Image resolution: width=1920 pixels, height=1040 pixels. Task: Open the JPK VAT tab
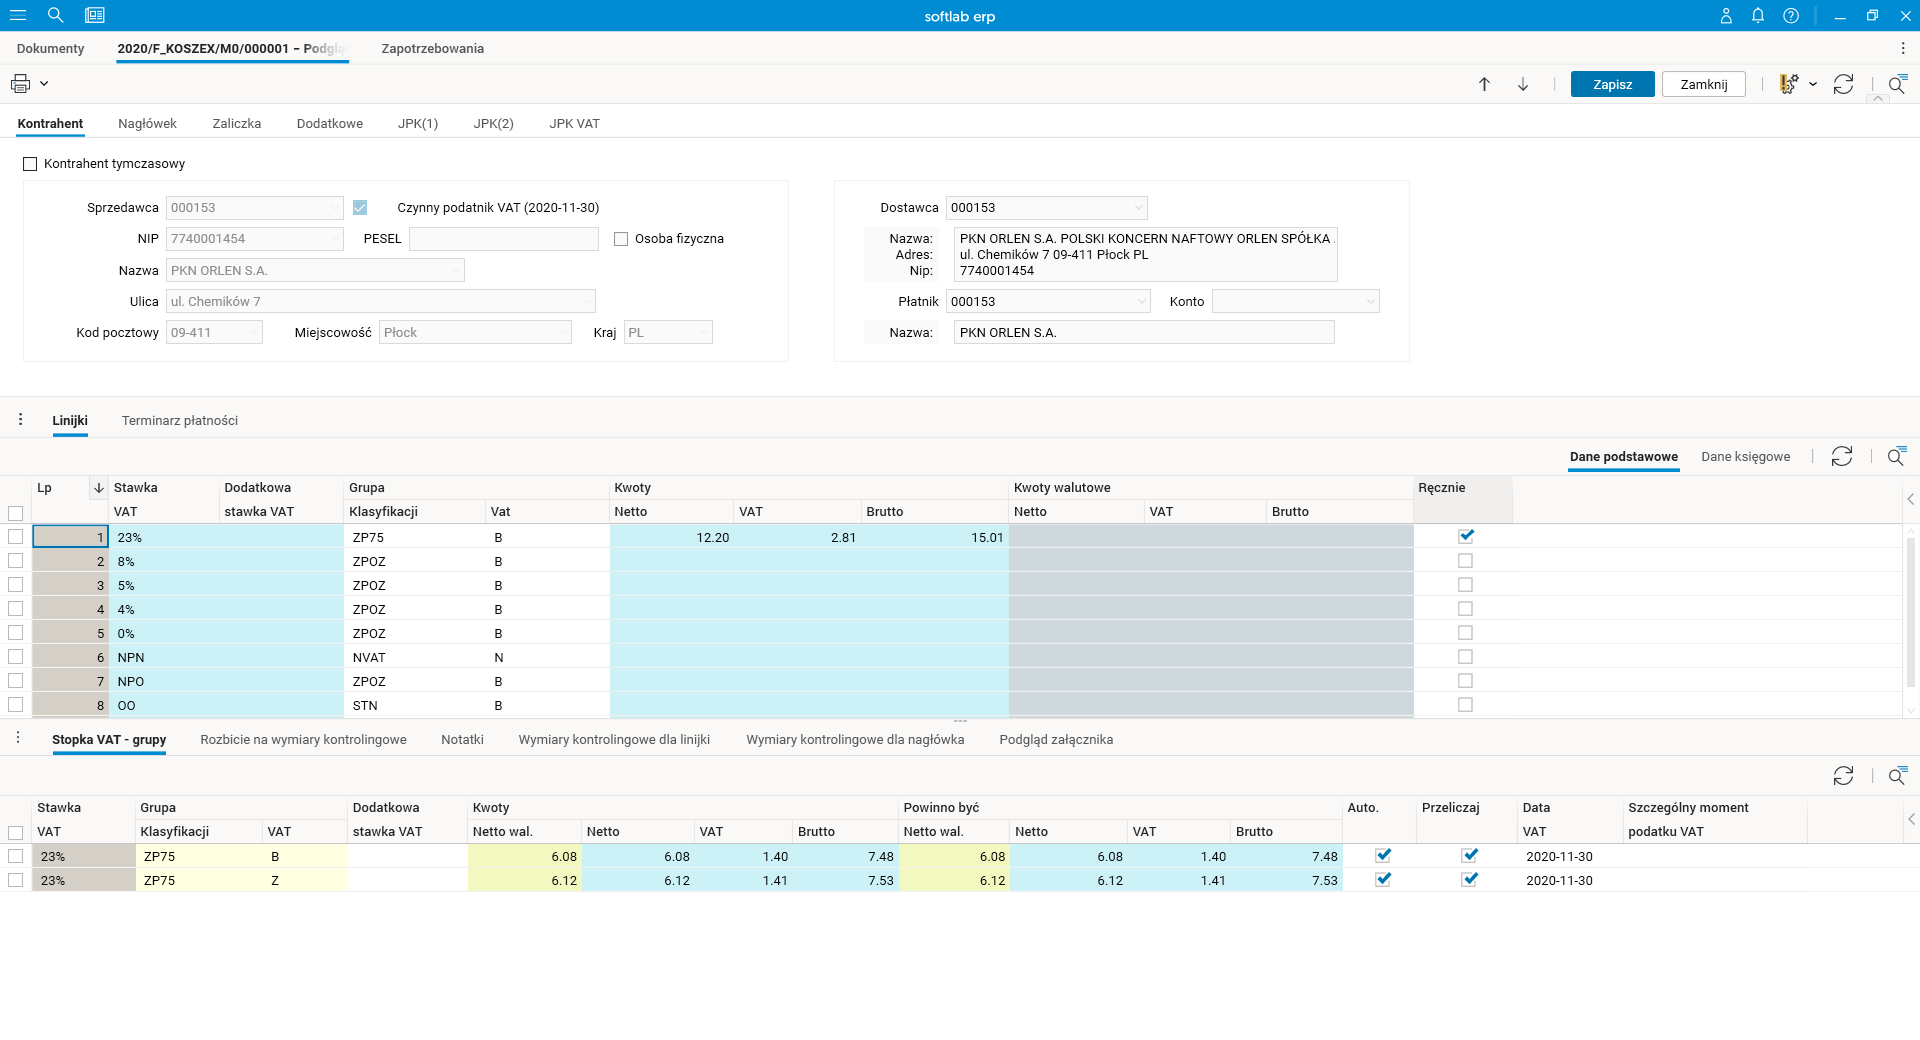[x=575, y=124]
